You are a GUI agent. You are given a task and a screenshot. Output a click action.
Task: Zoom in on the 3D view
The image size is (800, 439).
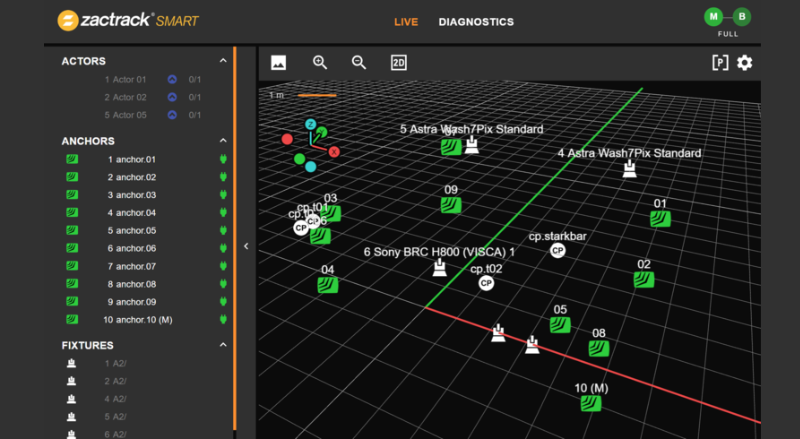tap(320, 63)
